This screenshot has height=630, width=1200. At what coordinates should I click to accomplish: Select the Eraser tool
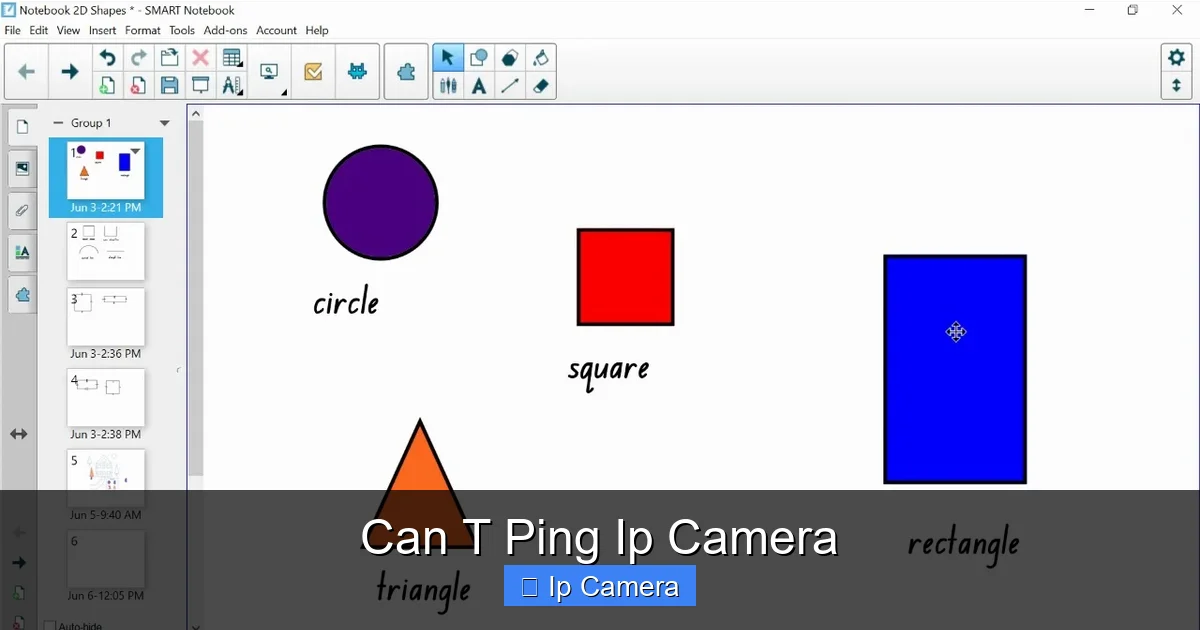pyautogui.click(x=541, y=86)
